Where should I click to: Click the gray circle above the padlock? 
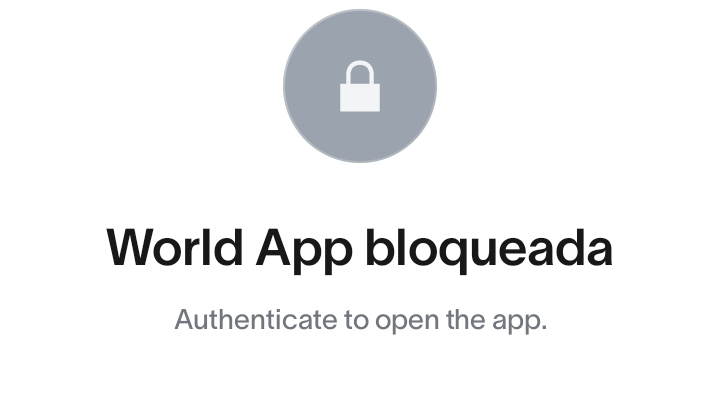pos(360,35)
